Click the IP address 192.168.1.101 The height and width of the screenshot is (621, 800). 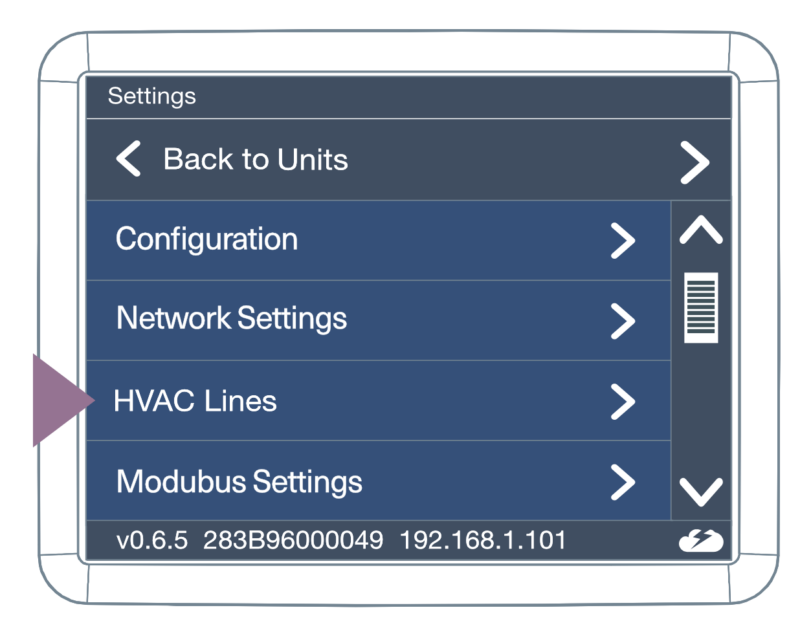tap(483, 541)
